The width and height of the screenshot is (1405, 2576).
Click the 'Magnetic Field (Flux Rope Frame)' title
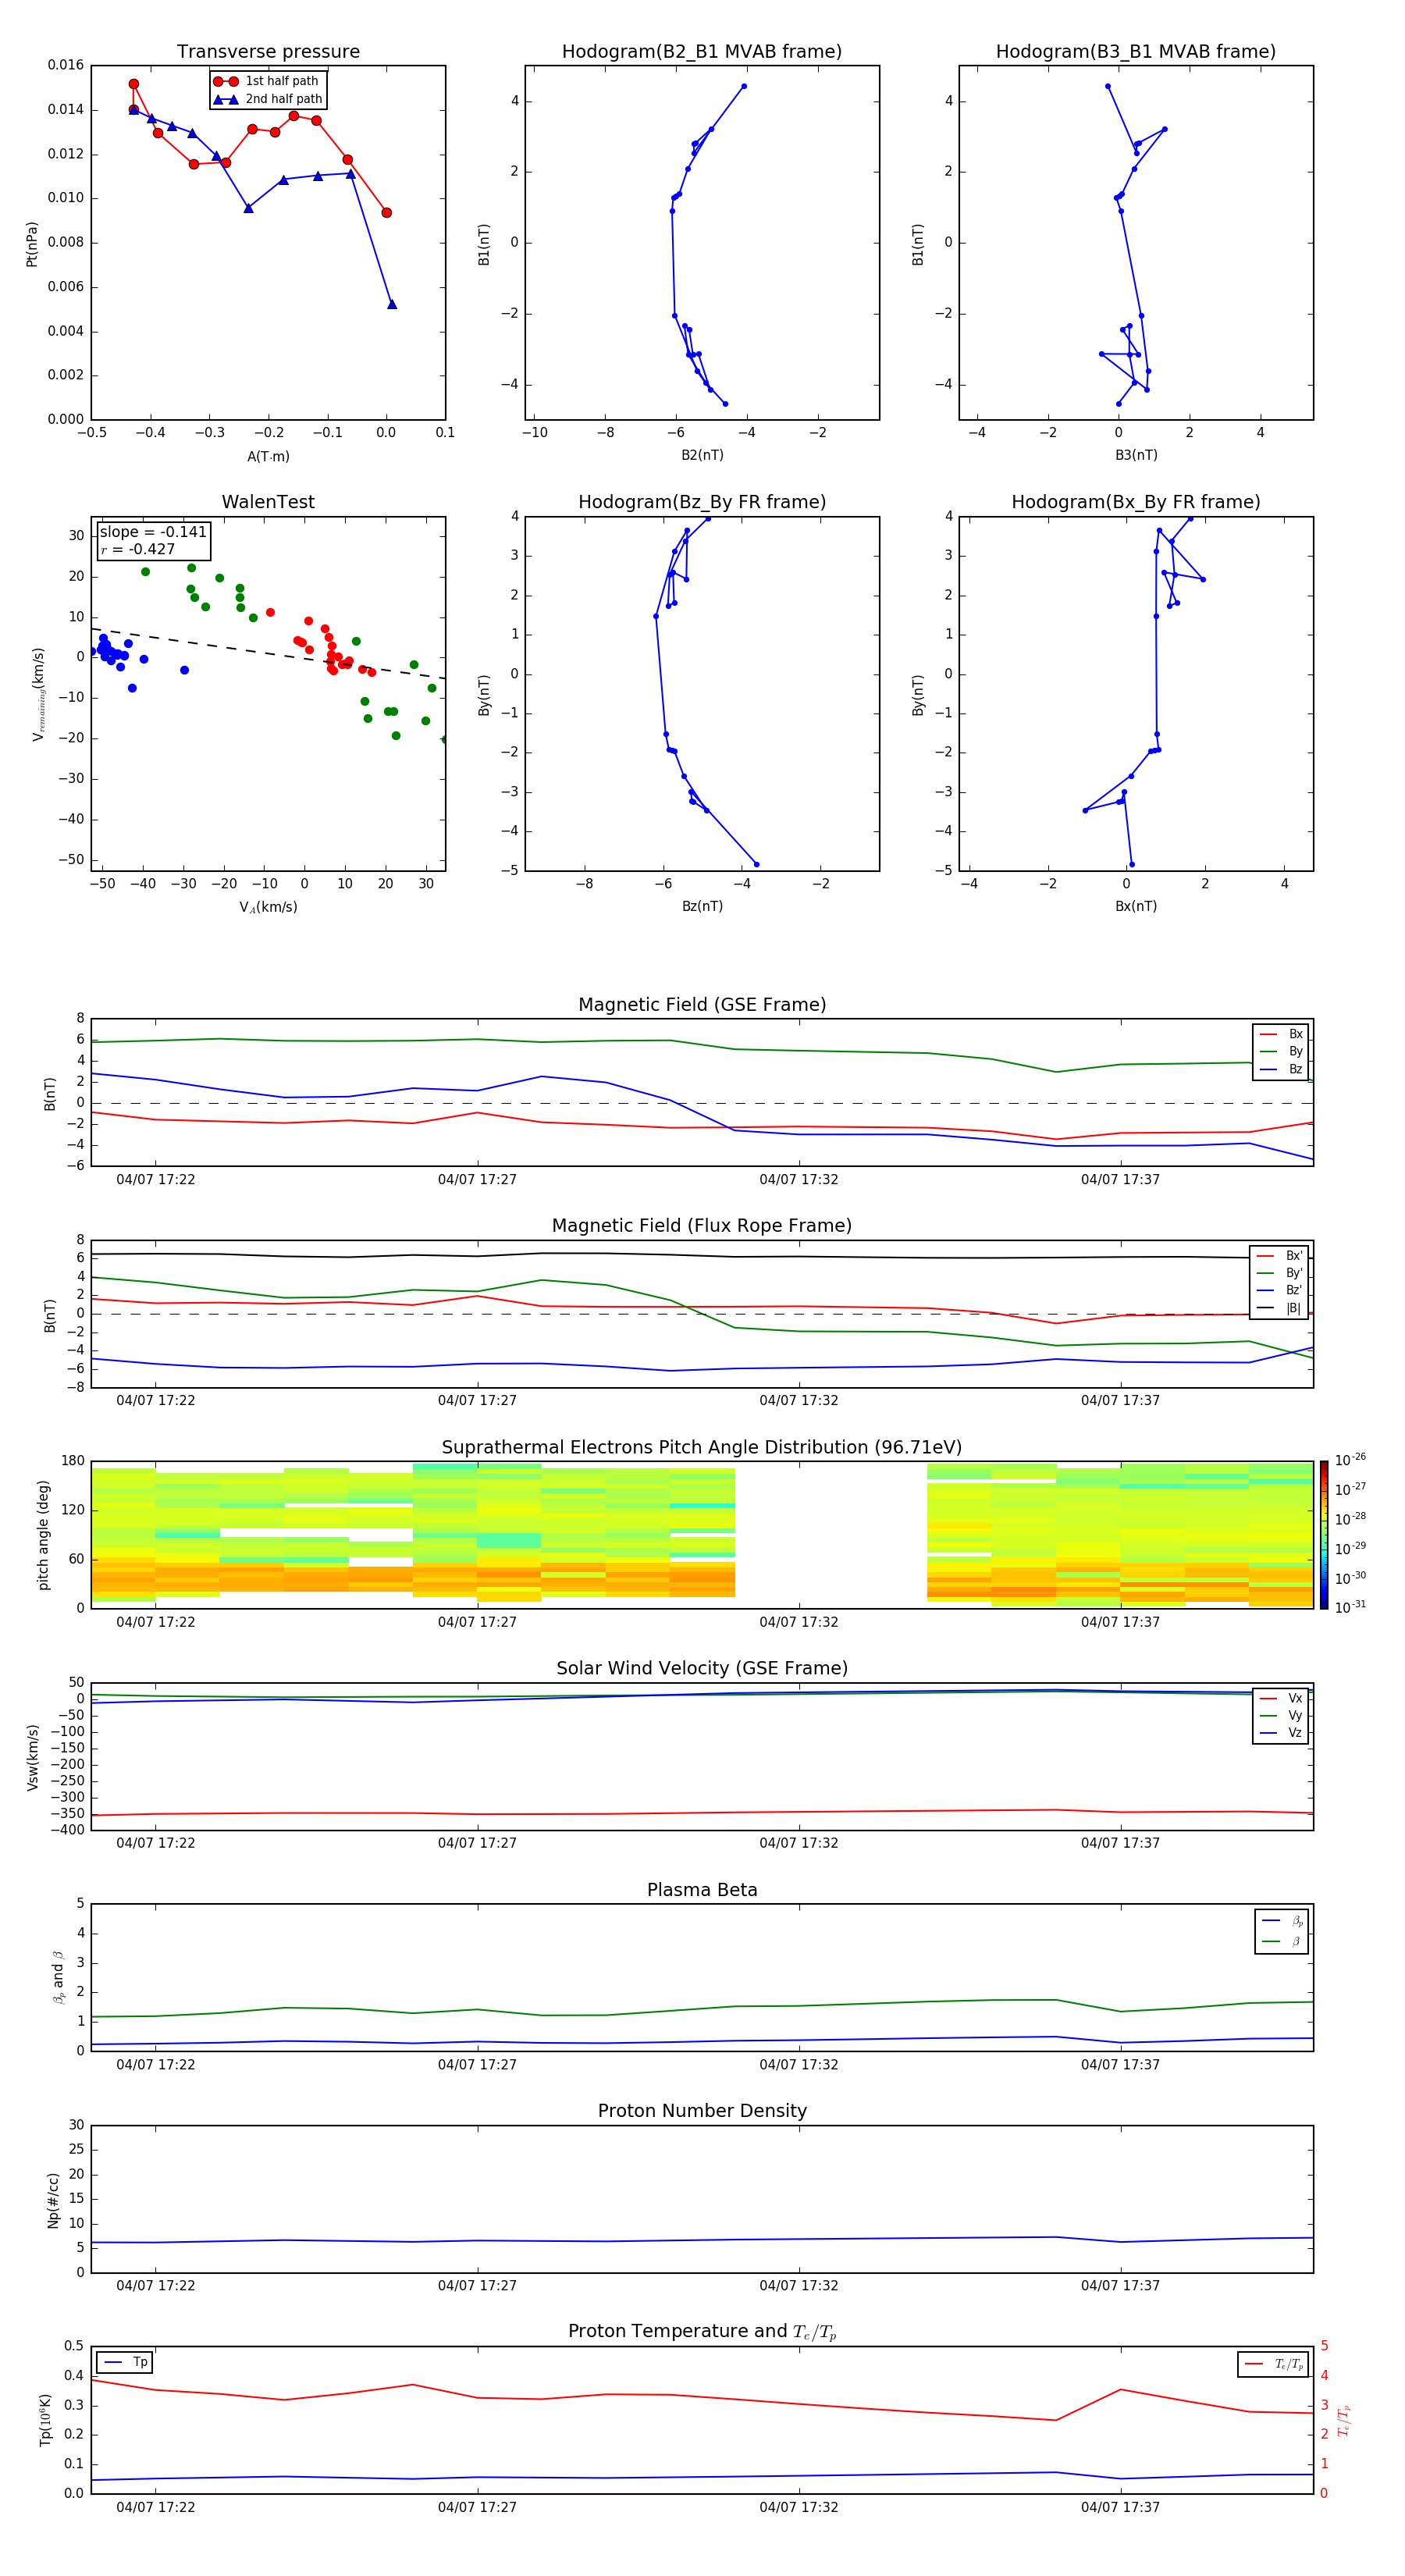(x=702, y=1226)
